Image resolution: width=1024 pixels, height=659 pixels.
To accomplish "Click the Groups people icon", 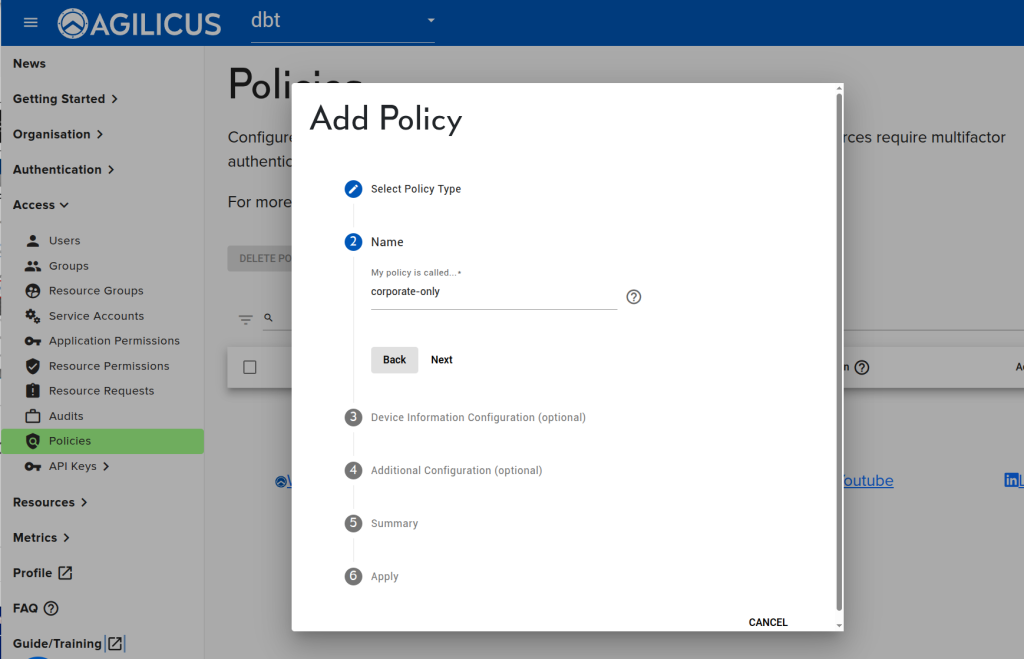I will 33,265.
